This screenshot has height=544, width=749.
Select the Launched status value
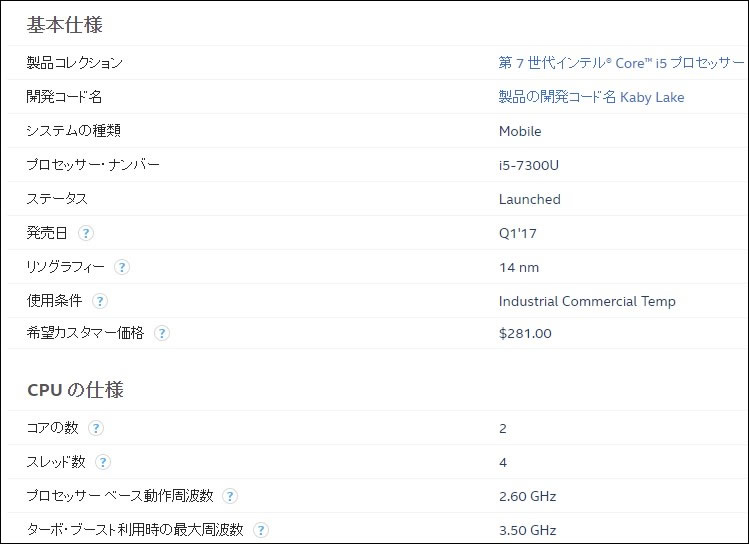[x=529, y=199]
